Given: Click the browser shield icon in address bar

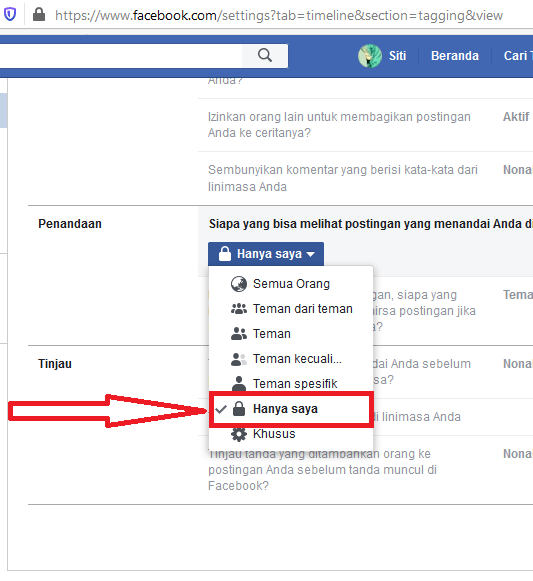Looking at the screenshot, I should [x=10, y=14].
